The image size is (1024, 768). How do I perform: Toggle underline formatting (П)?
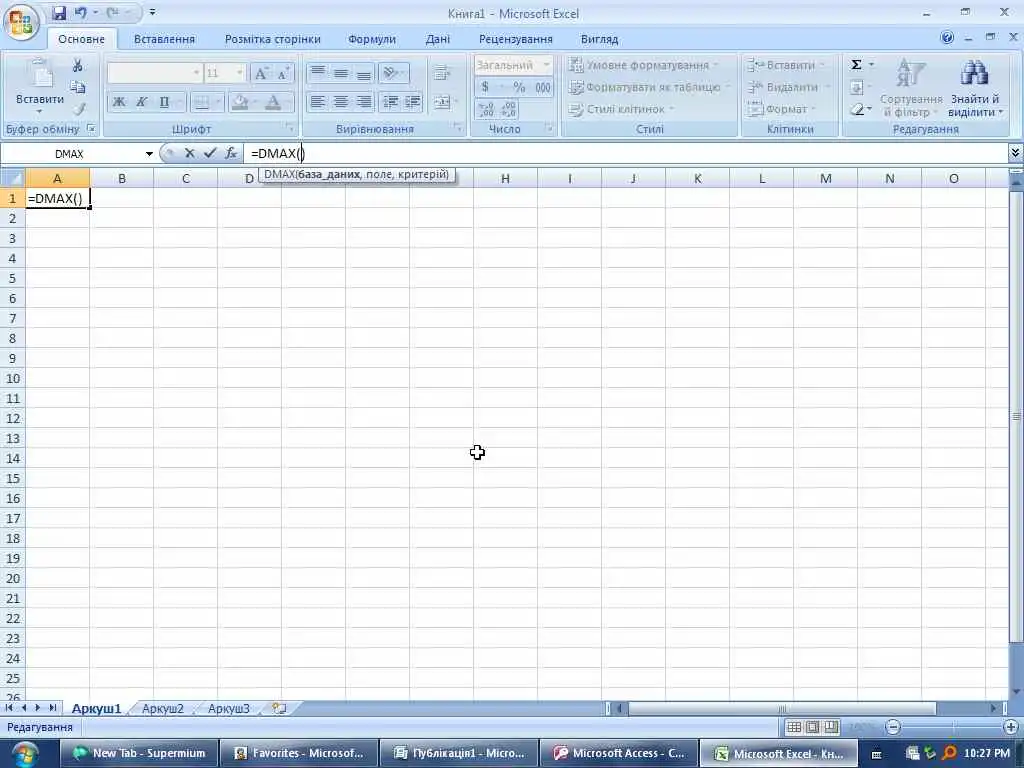[x=165, y=102]
